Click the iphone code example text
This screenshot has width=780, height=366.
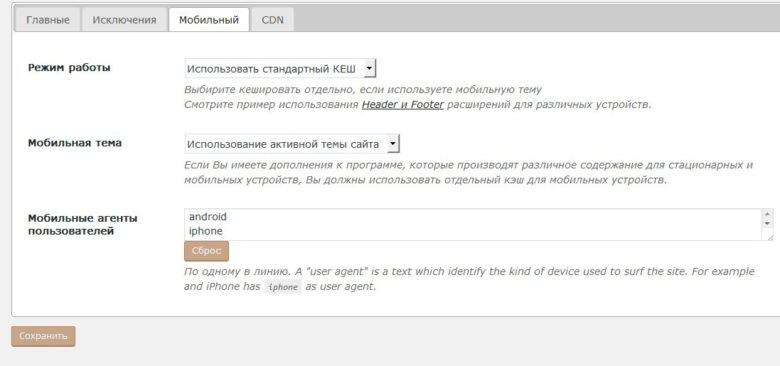tap(283, 287)
